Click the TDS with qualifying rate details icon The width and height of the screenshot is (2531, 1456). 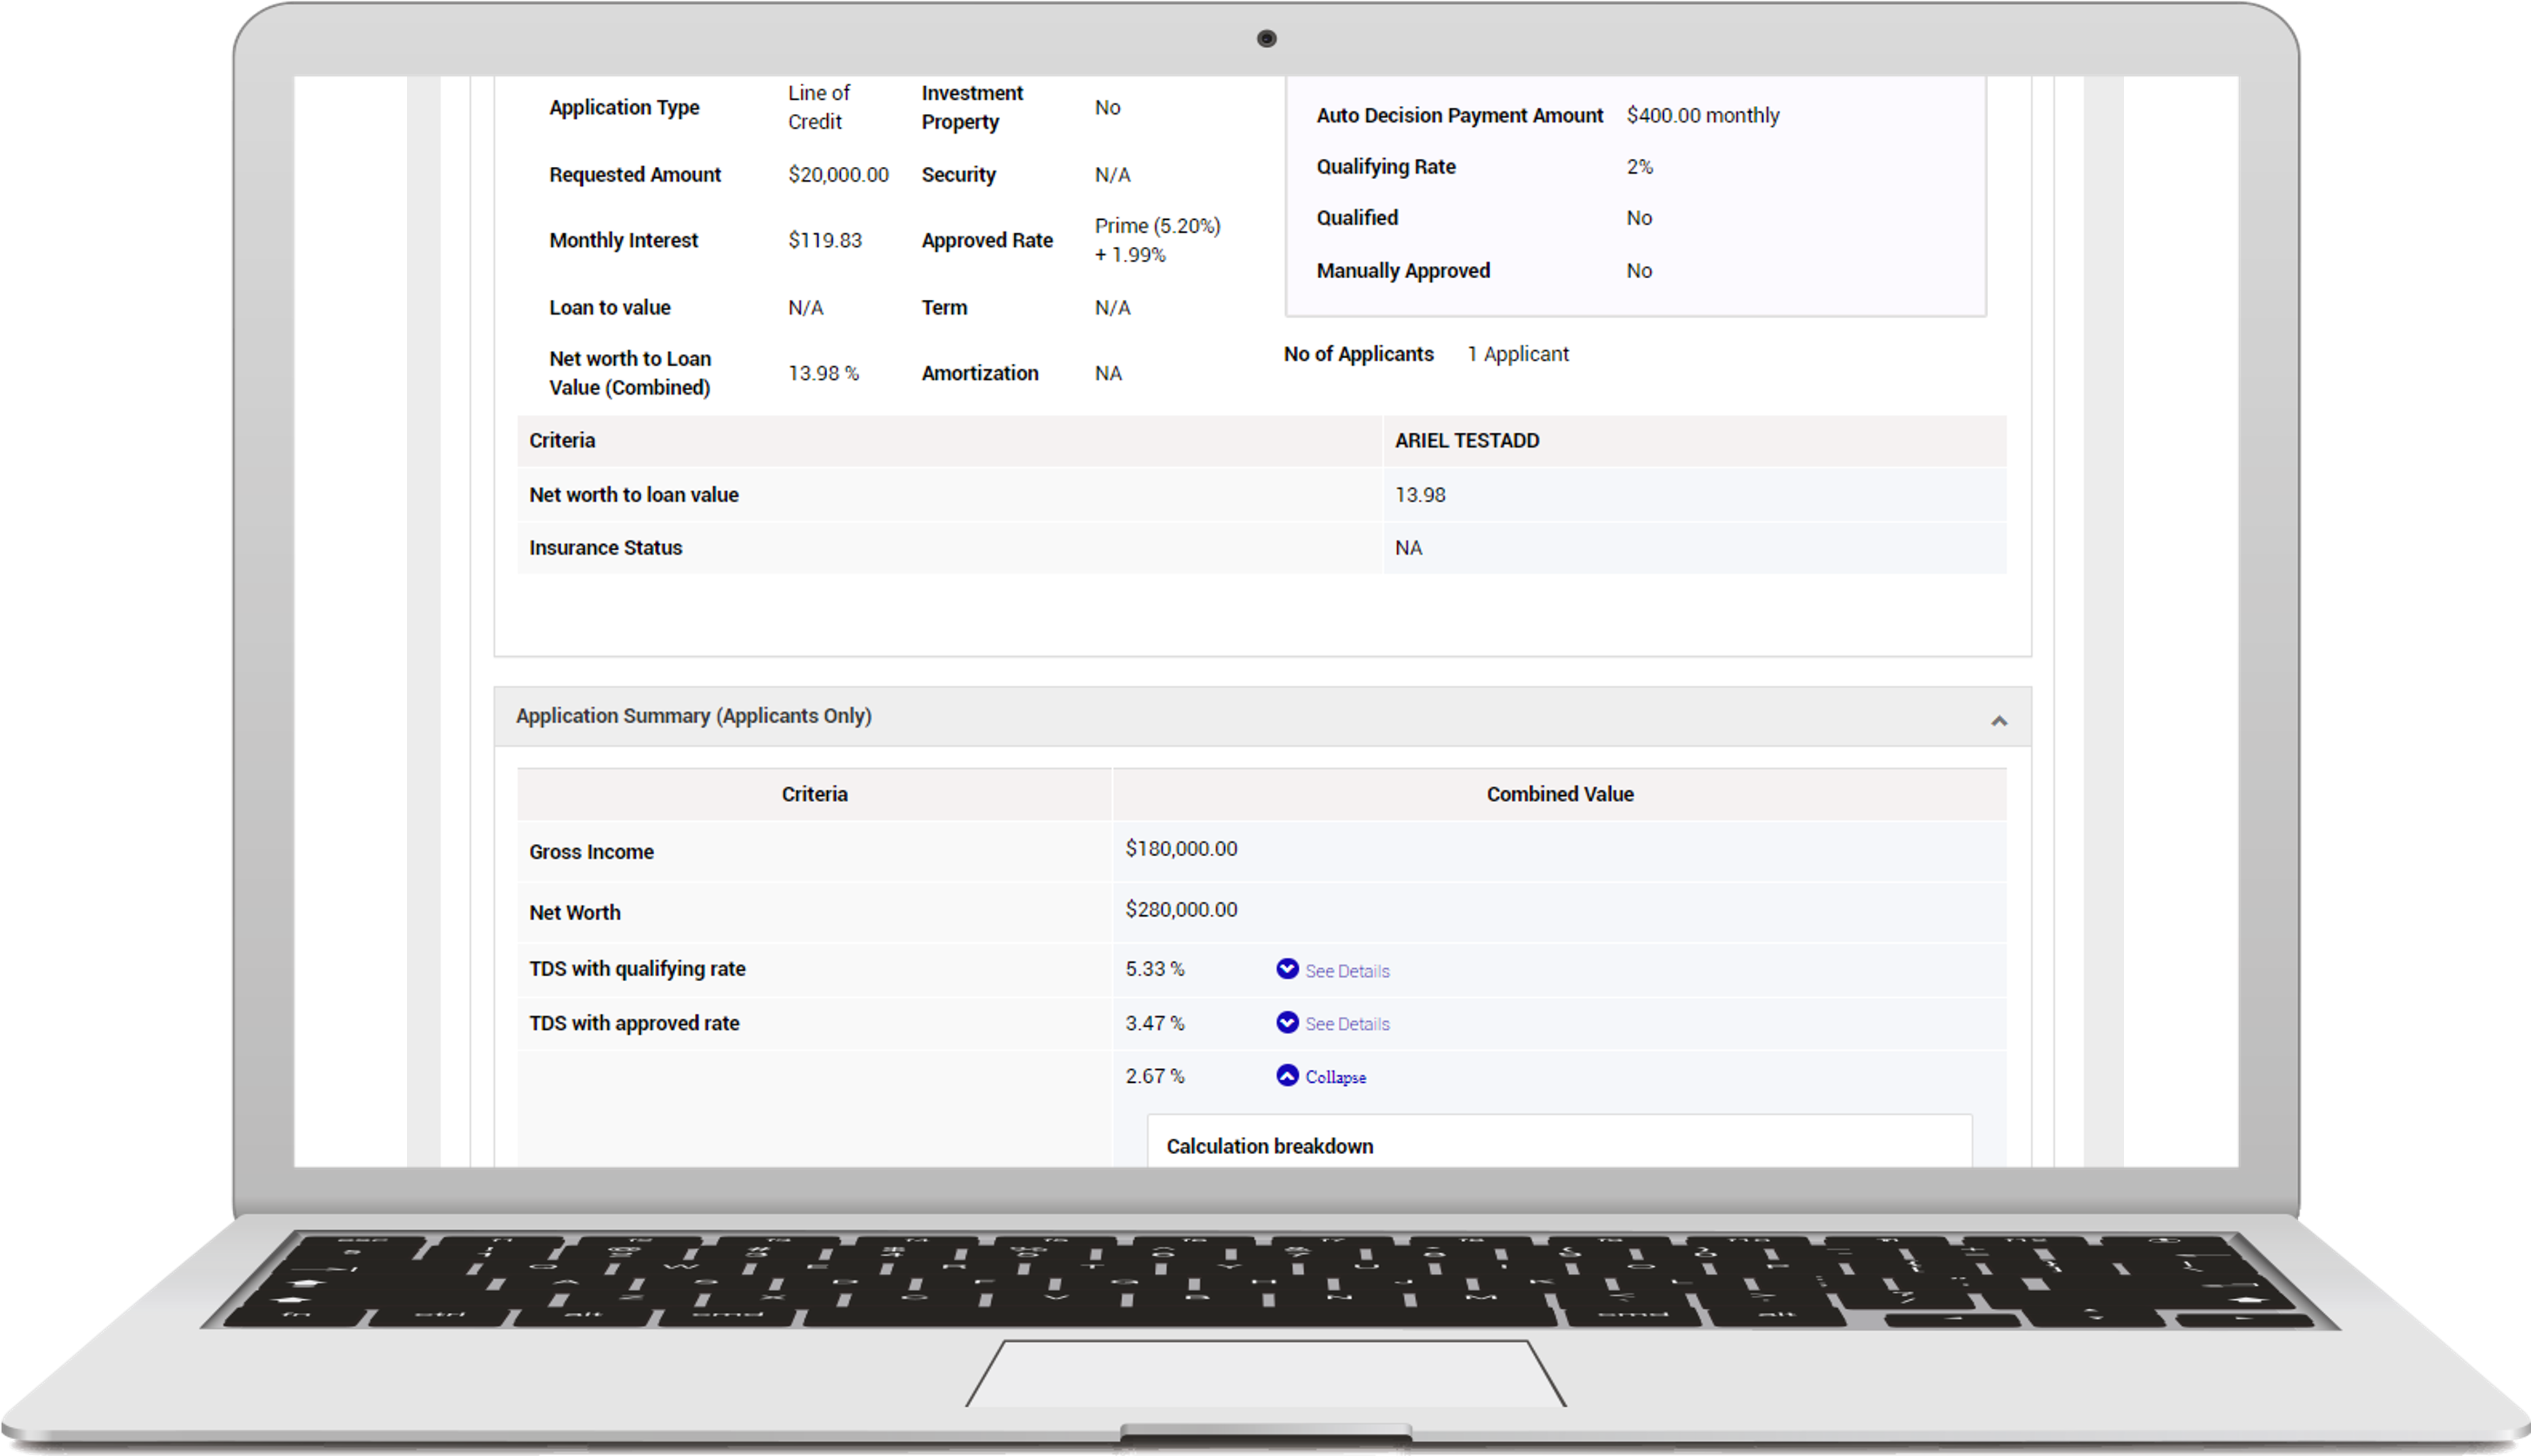[x=1287, y=969]
